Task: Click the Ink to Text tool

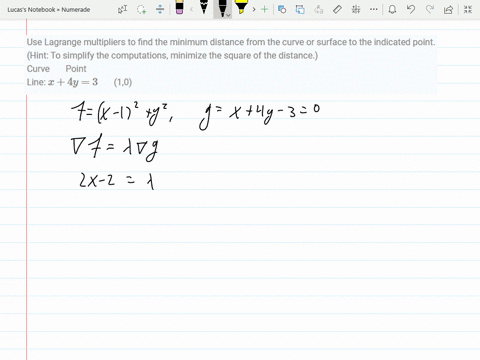Action: (x=319, y=9)
